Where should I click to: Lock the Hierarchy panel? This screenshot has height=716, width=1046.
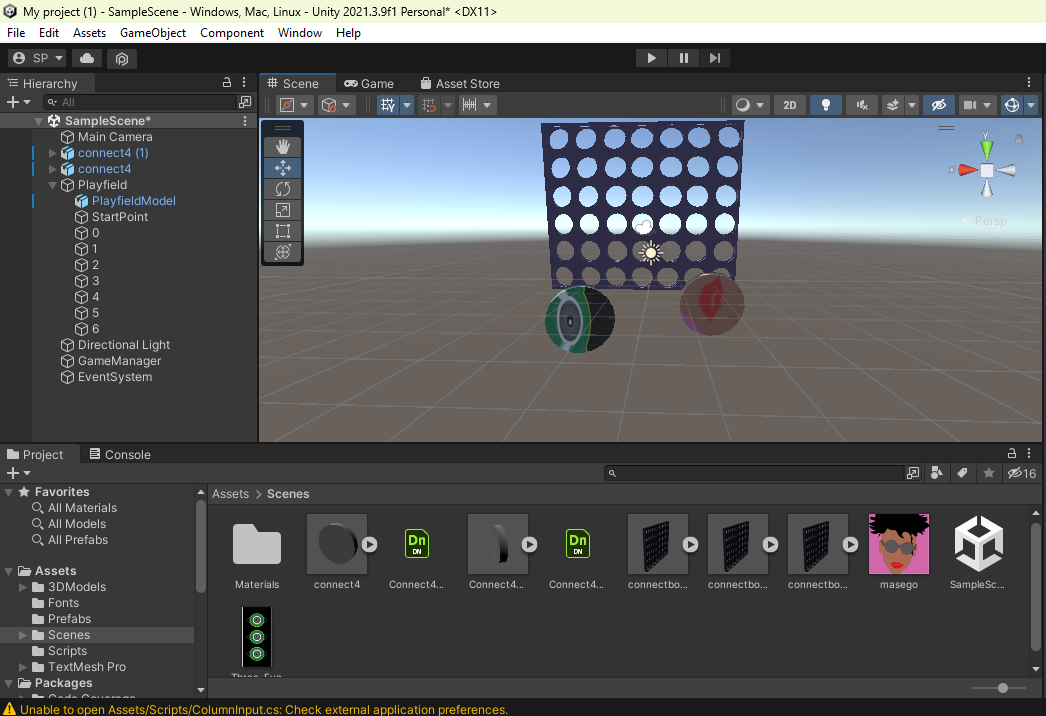[x=227, y=82]
